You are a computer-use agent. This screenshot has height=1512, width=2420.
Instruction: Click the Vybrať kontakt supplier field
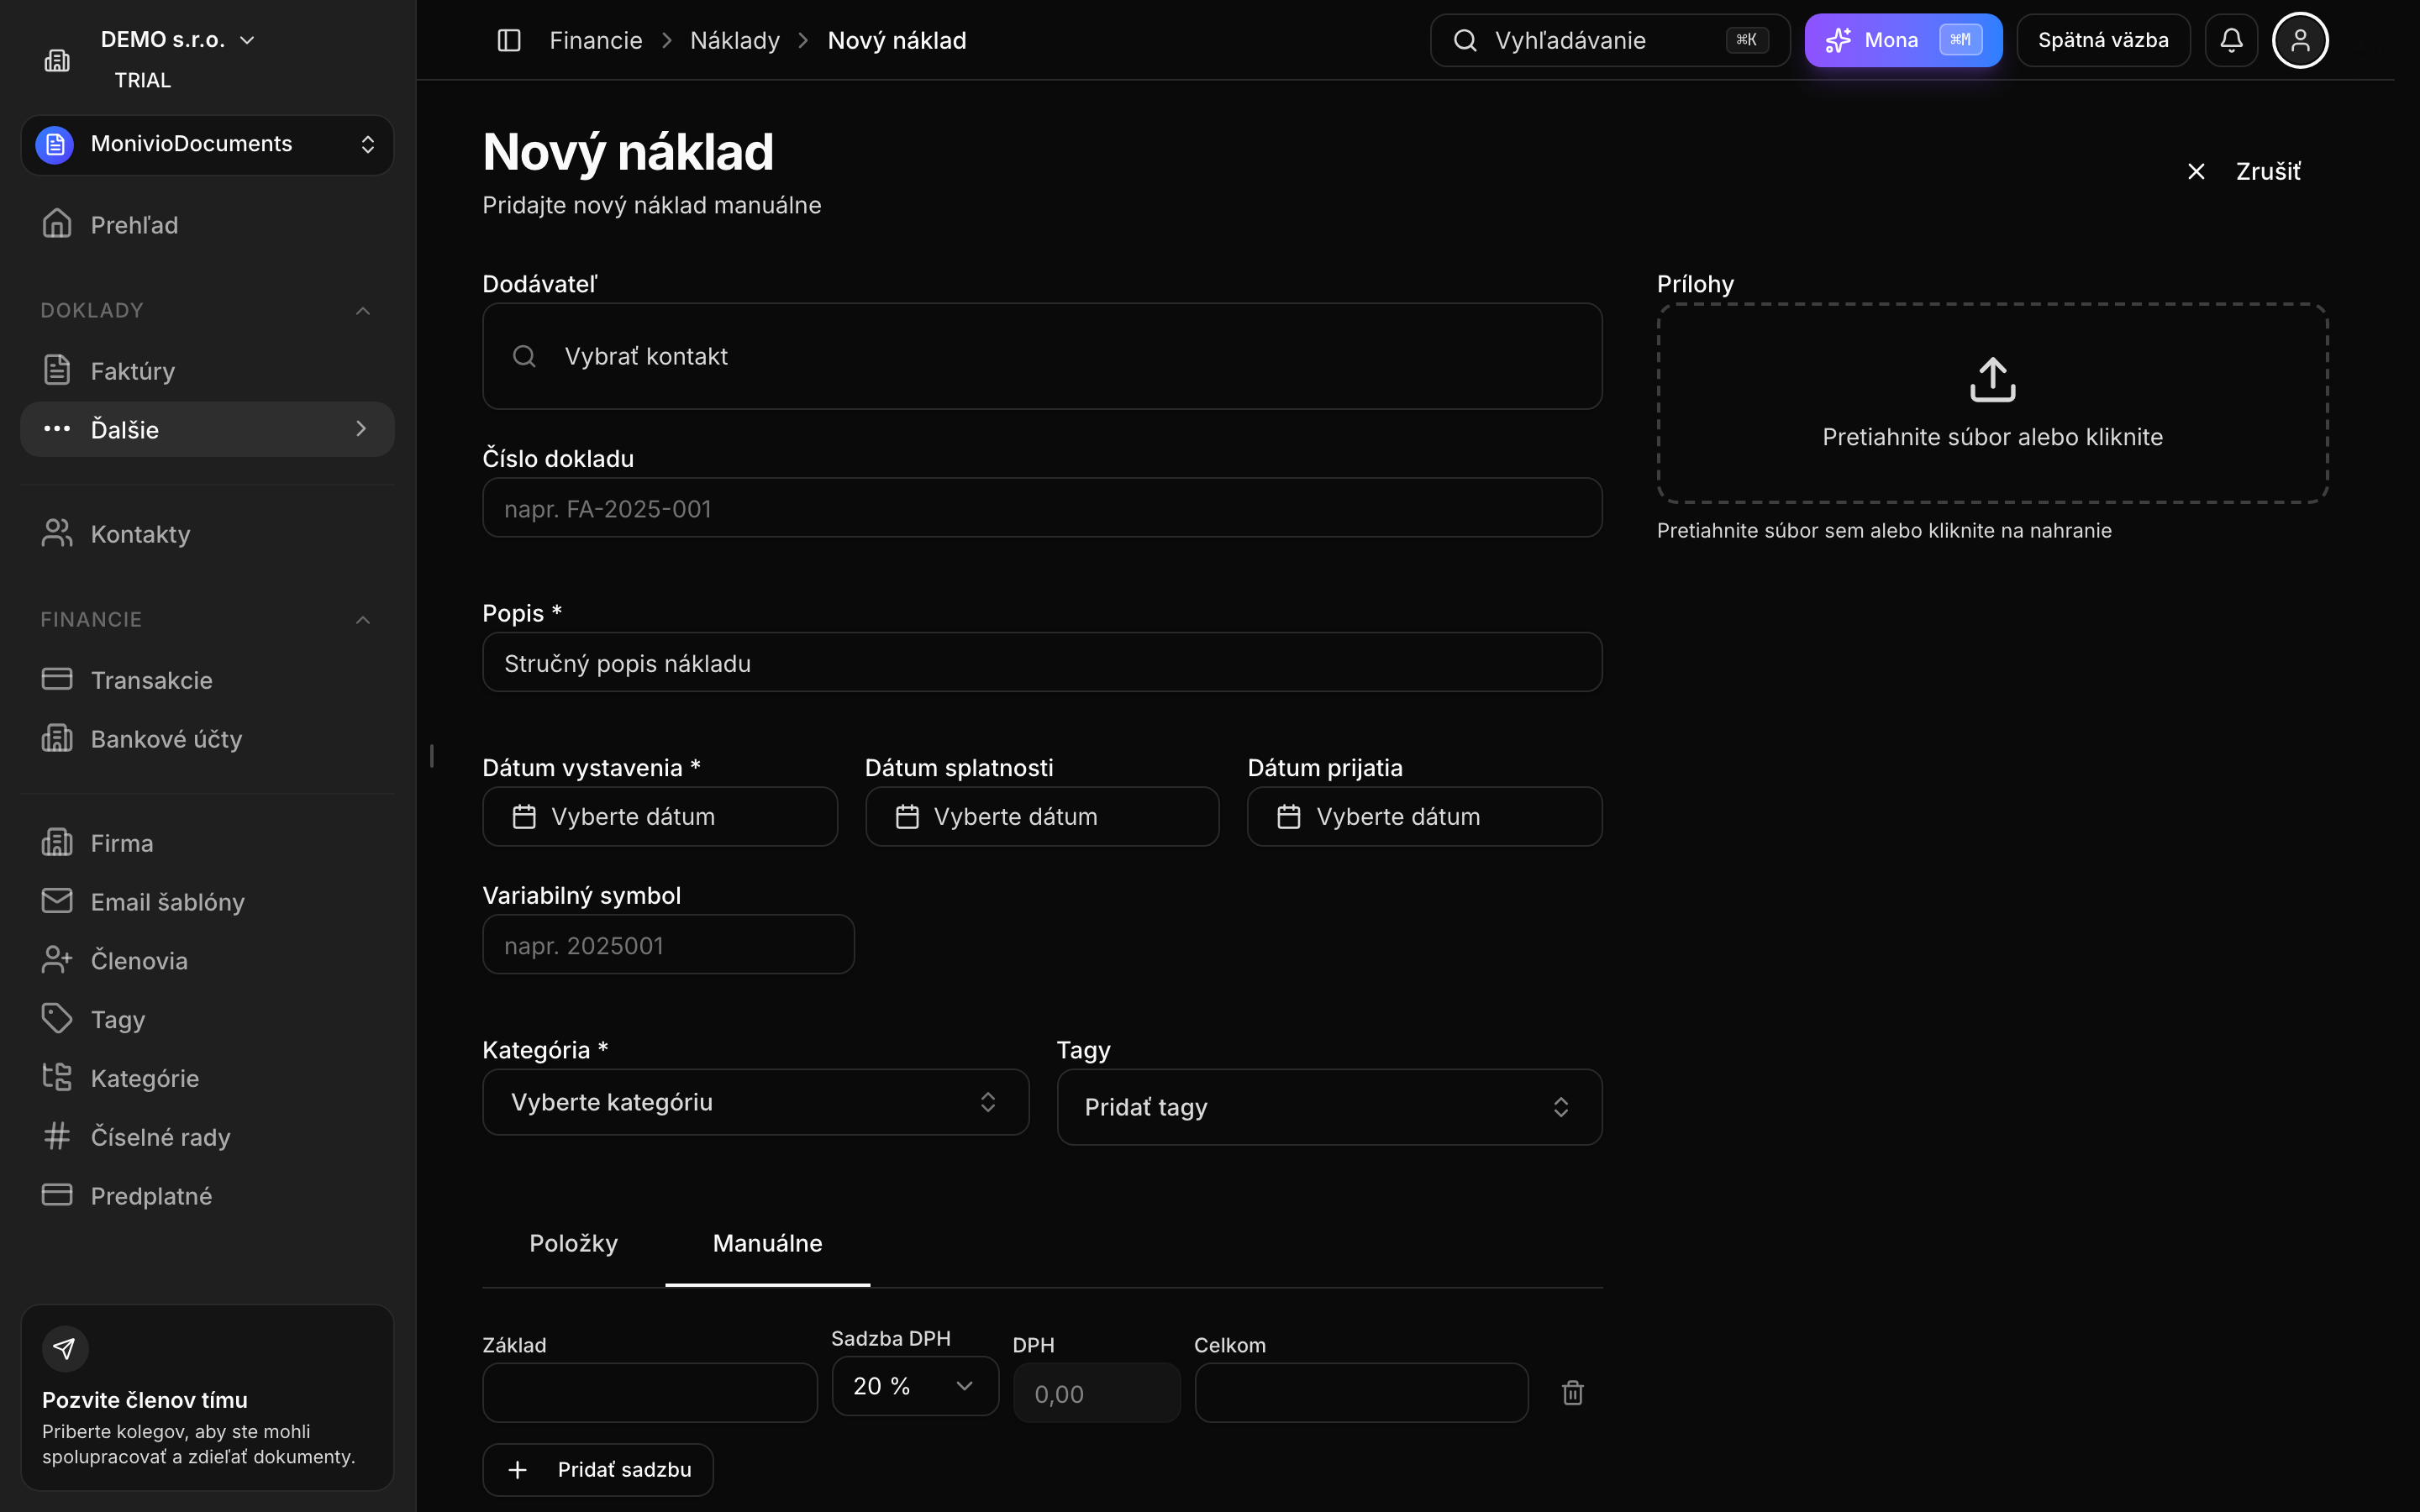[x=1042, y=356]
